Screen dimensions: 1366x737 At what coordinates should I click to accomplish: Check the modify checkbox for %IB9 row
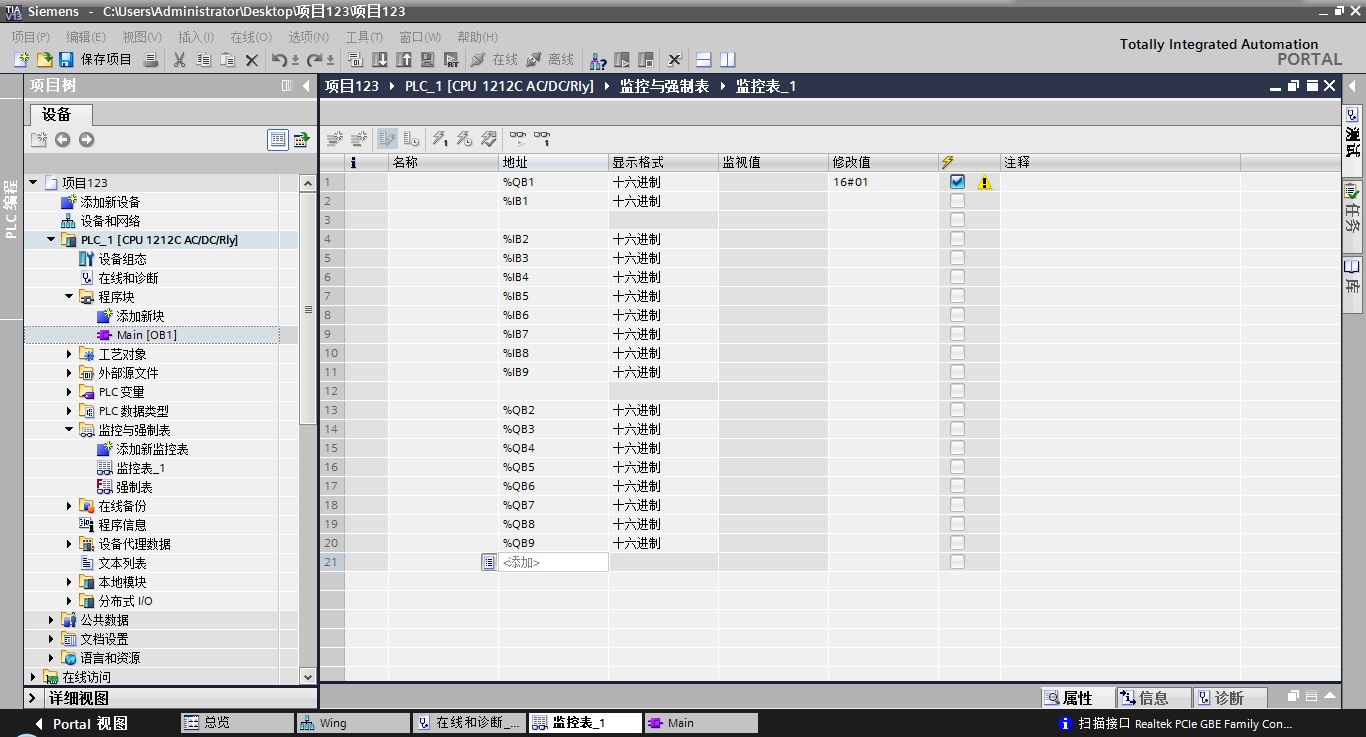click(958, 372)
